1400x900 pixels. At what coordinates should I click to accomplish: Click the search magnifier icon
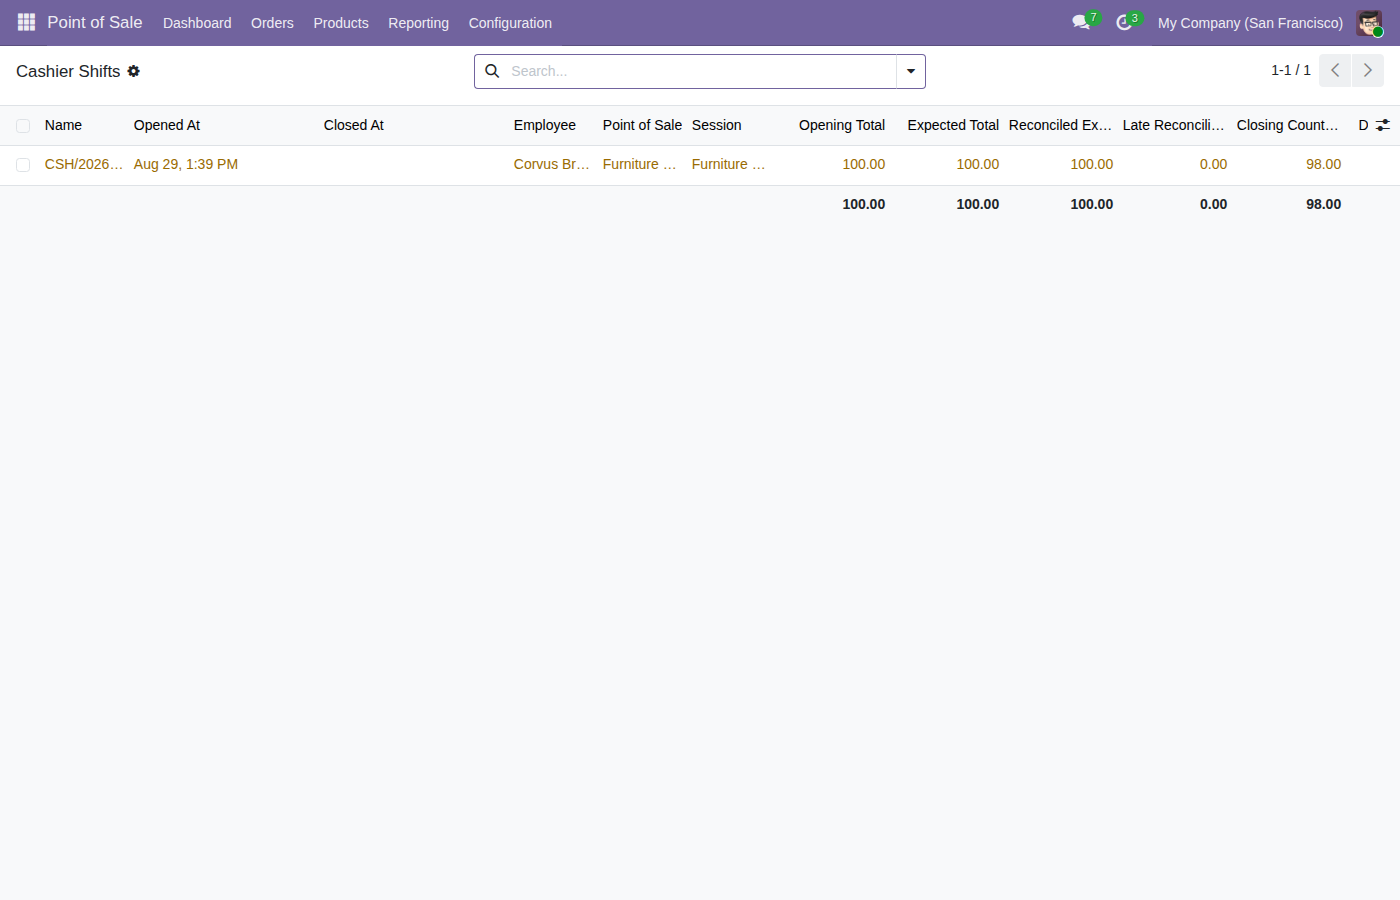[492, 71]
